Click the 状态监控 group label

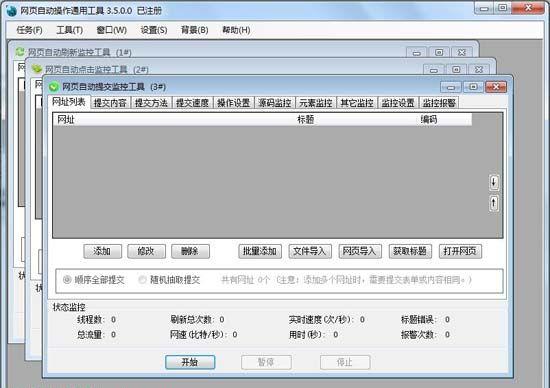click(x=69, y=307)
